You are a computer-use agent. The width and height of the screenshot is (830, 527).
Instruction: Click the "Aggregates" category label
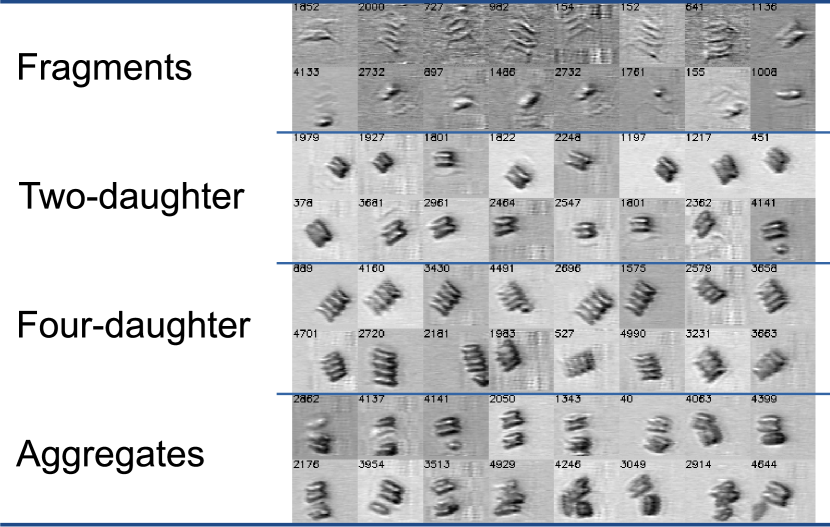pos(110,455)
